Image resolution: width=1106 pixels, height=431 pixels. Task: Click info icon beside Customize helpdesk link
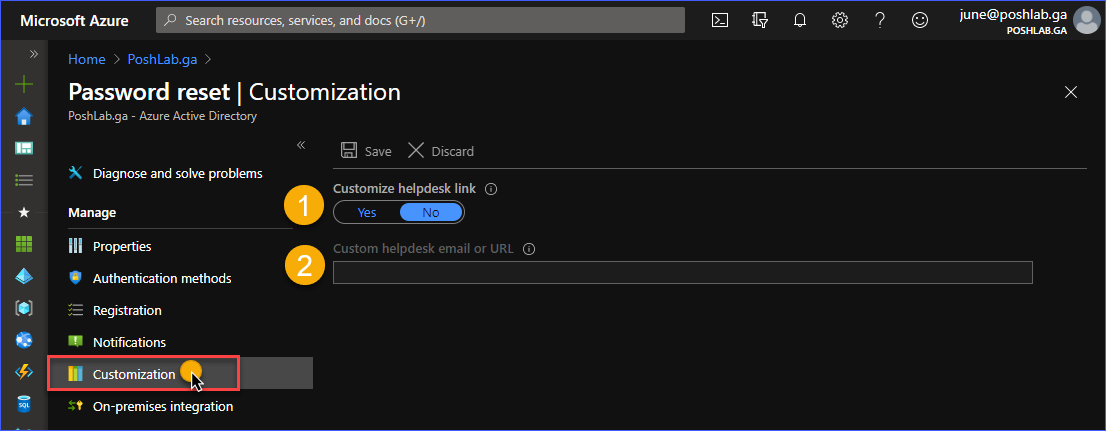tap(492, 189)
